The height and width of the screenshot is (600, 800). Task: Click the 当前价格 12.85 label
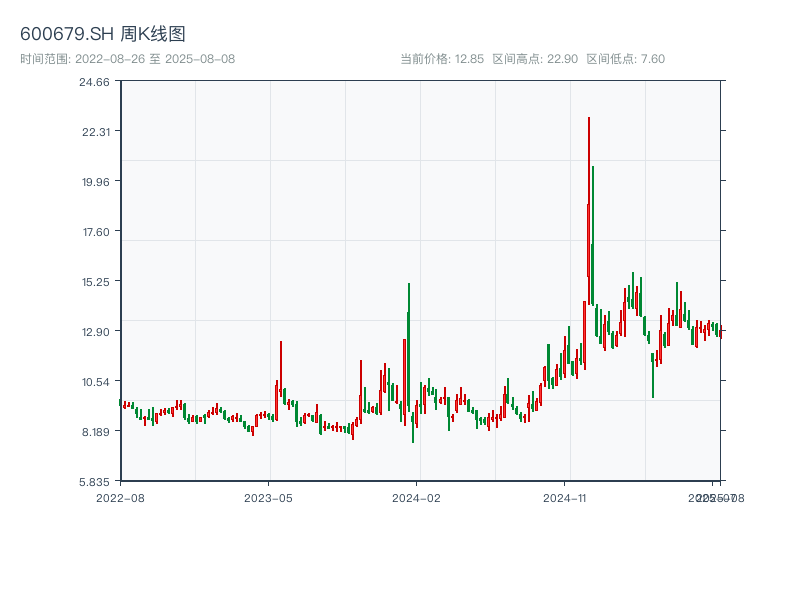coord(442,59)
